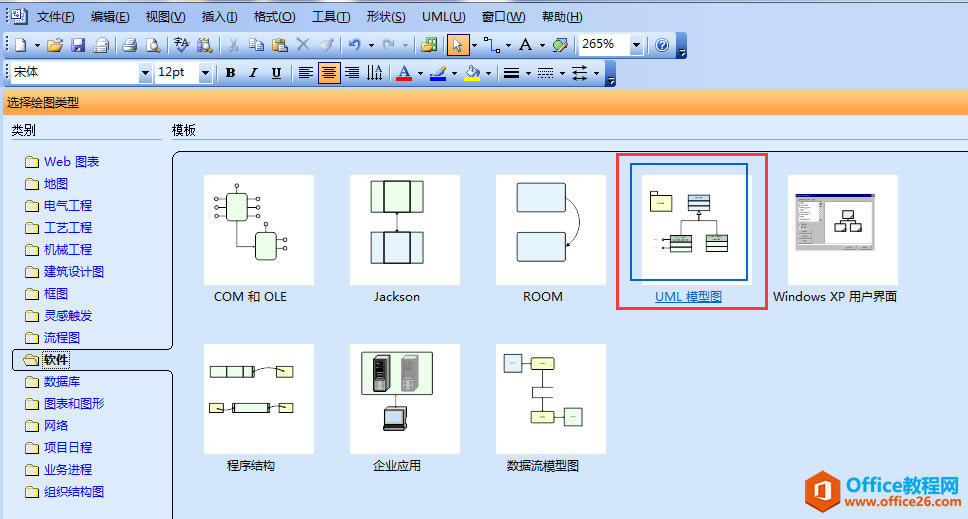Open the 帮助(H) menu
The height and width of the screenshot is (519, 968).
[562, 17]
